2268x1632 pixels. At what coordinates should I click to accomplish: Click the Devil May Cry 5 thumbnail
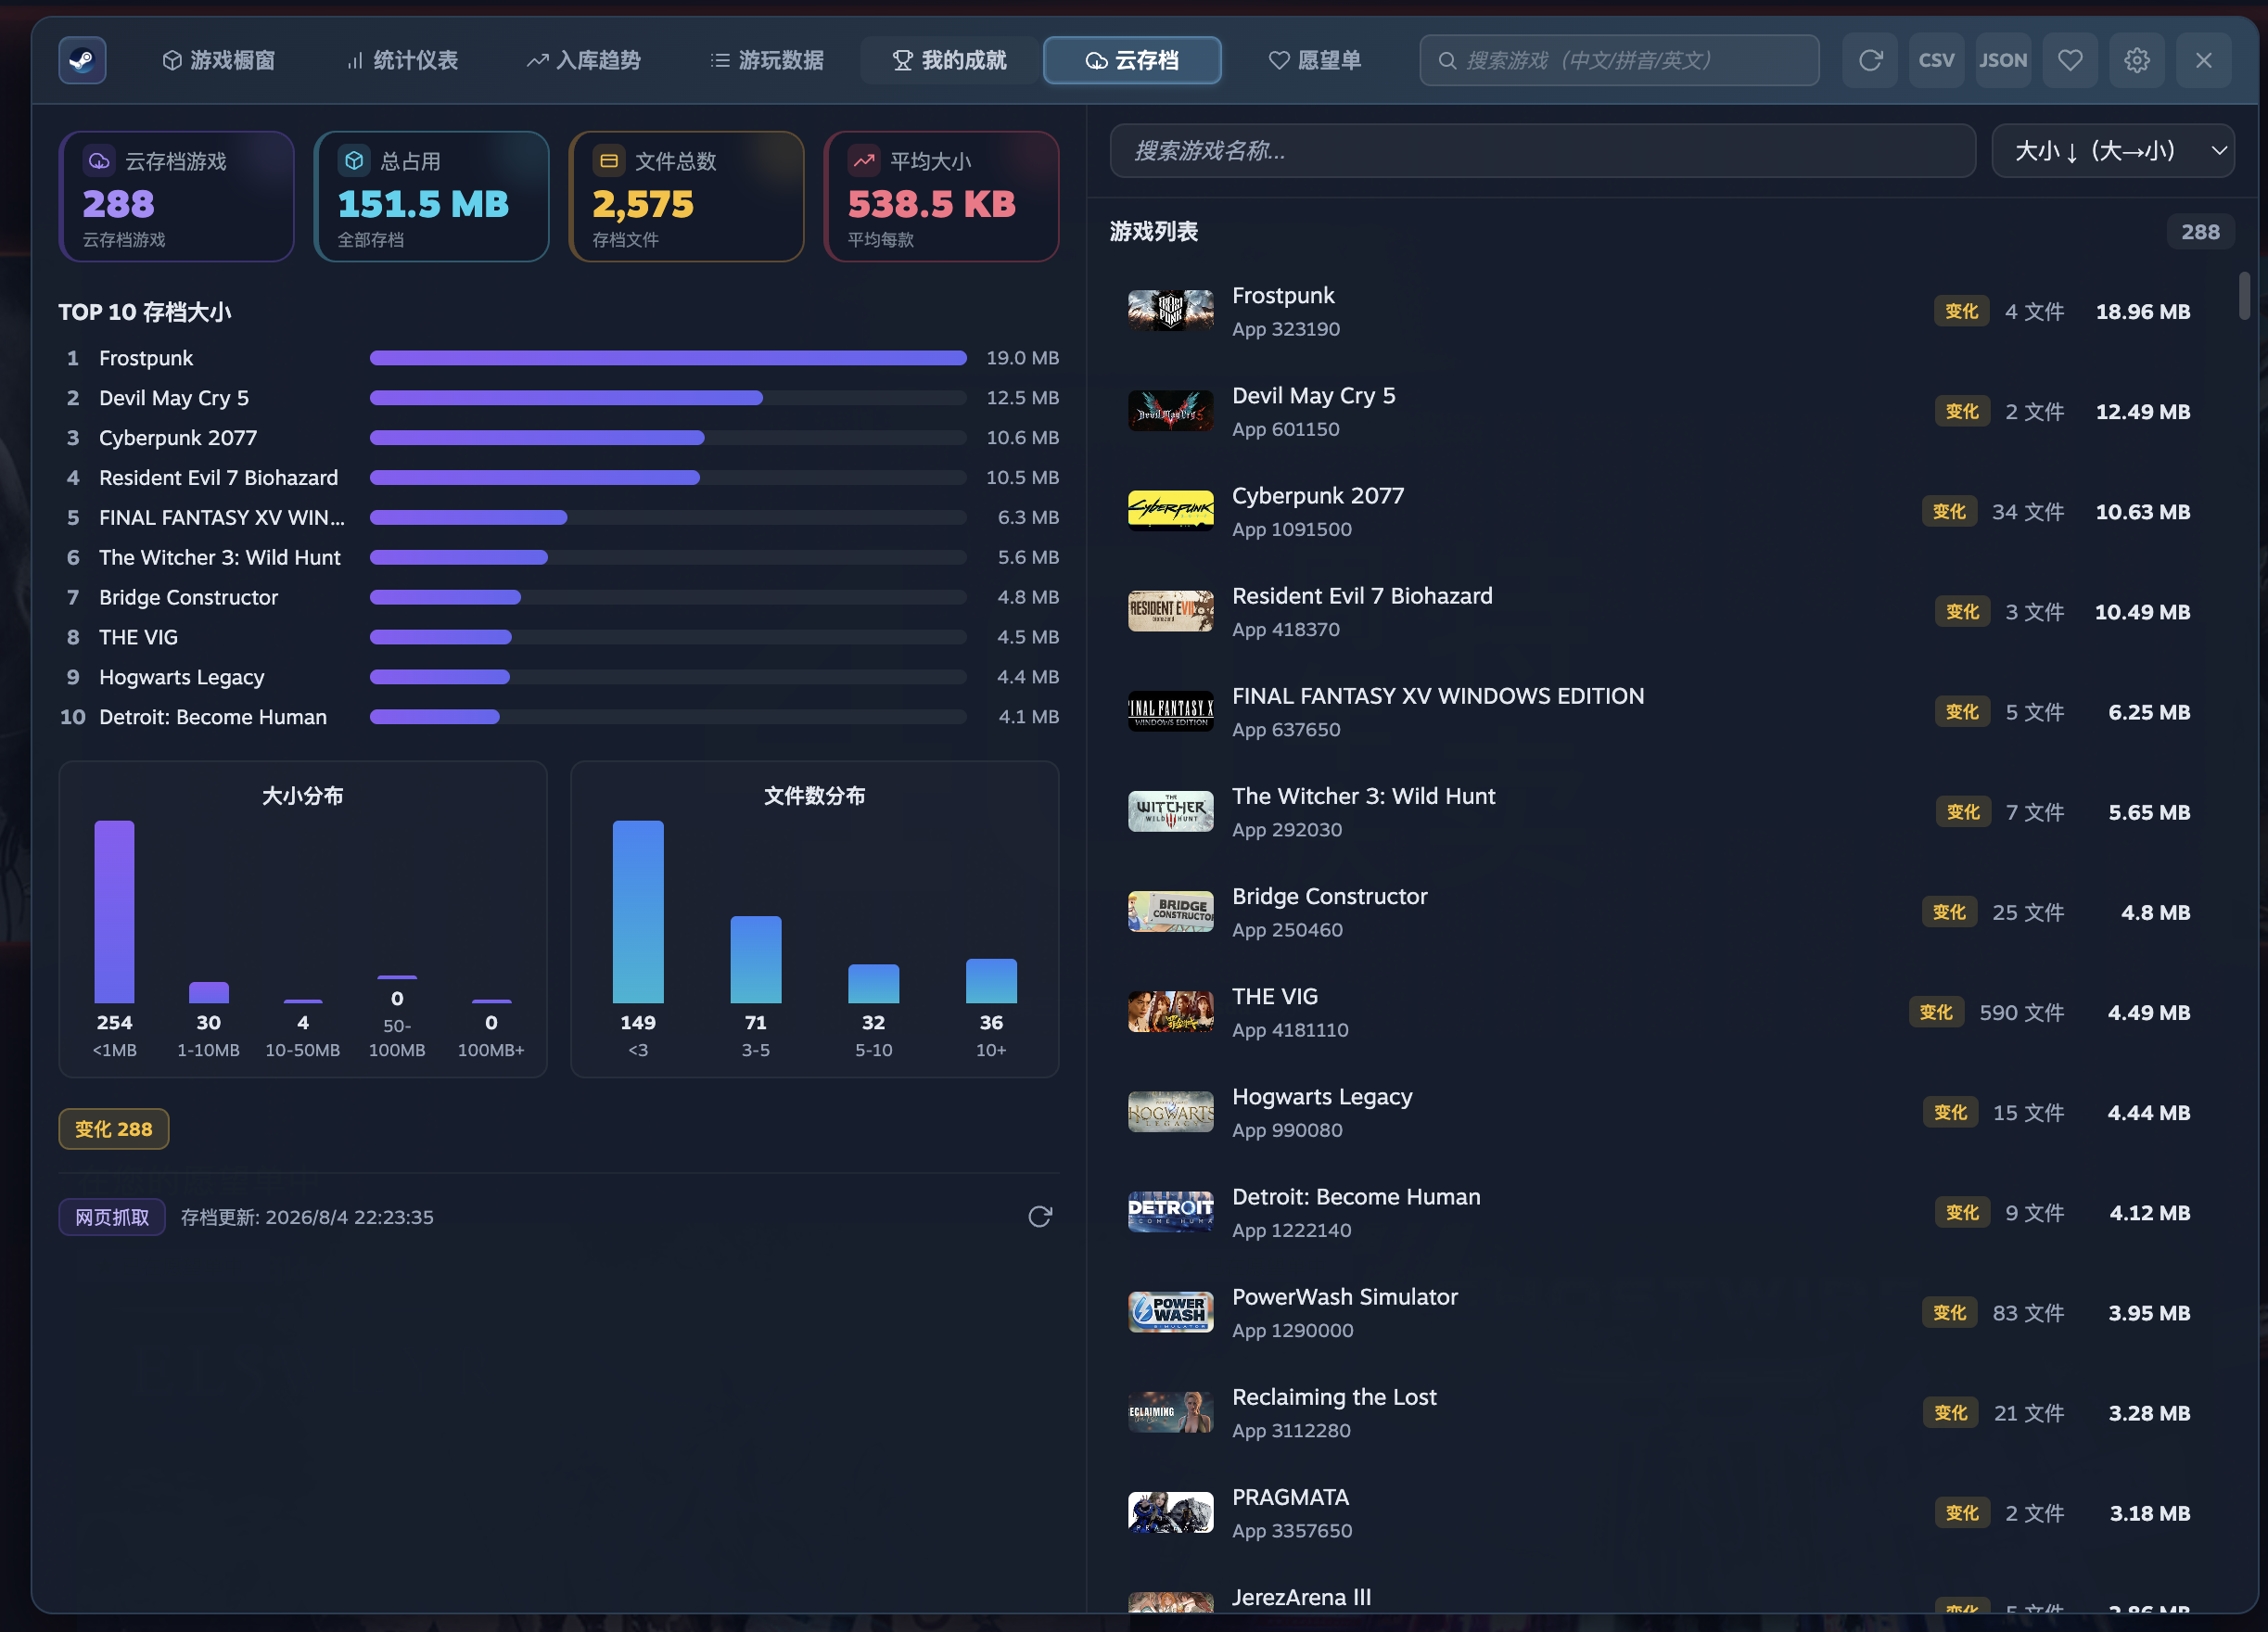coord(1170,411)
